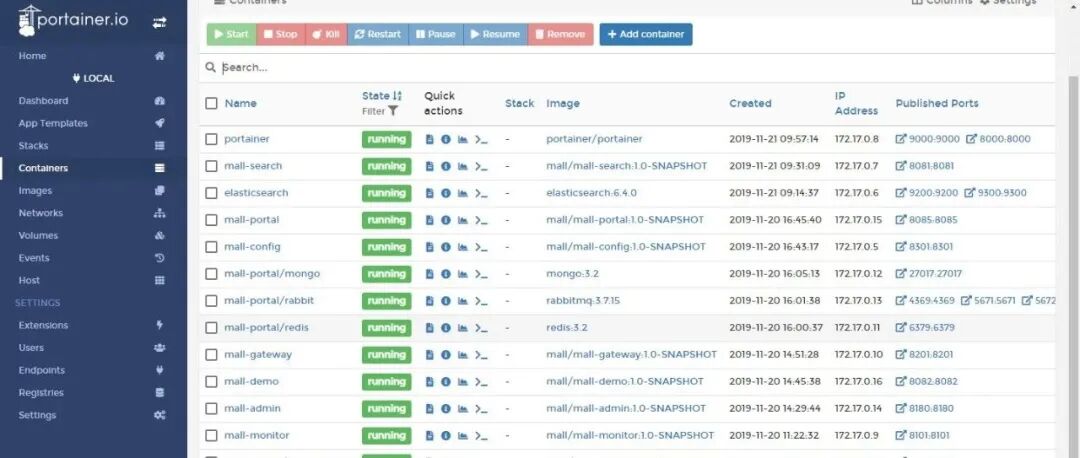
Task: Sort by State column arrows
Action: pyautogui.click(x=397, y=96)
